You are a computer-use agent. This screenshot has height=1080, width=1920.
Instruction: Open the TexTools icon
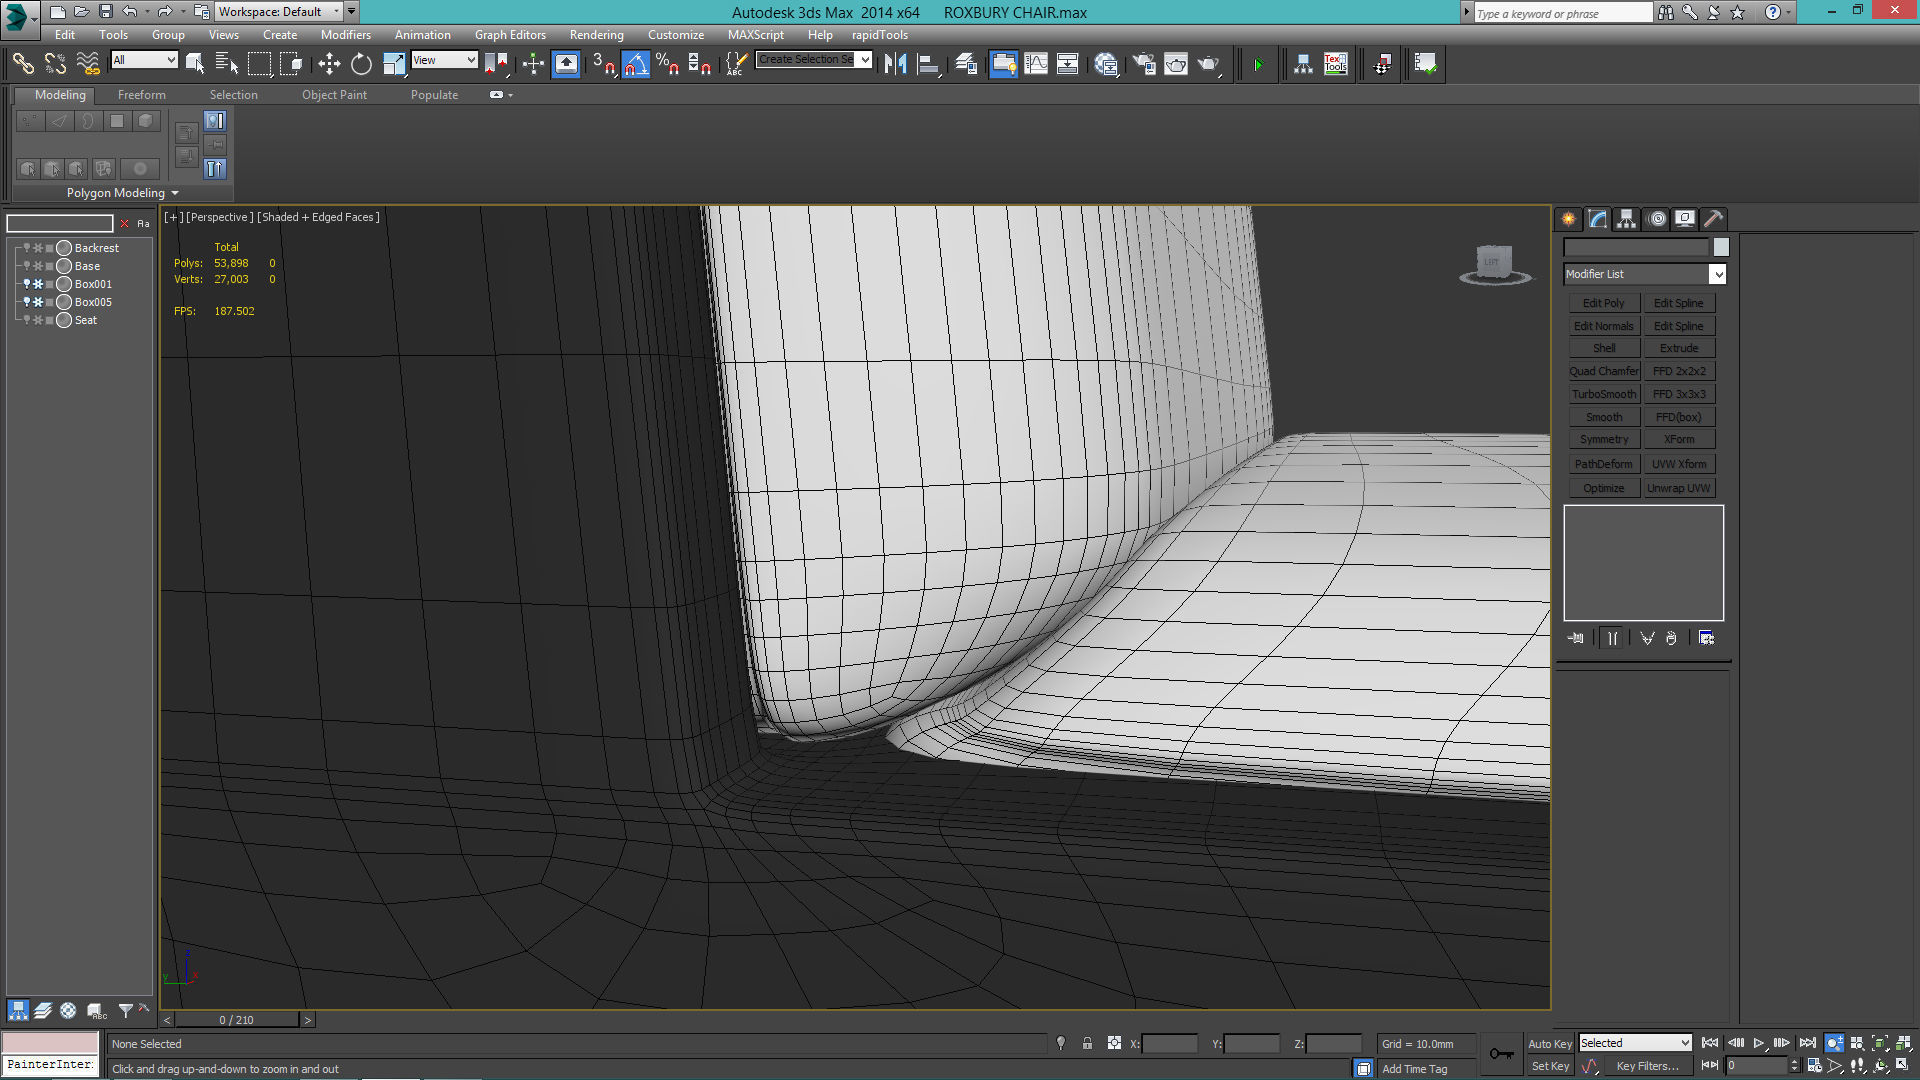click(x=1335, y=64)
